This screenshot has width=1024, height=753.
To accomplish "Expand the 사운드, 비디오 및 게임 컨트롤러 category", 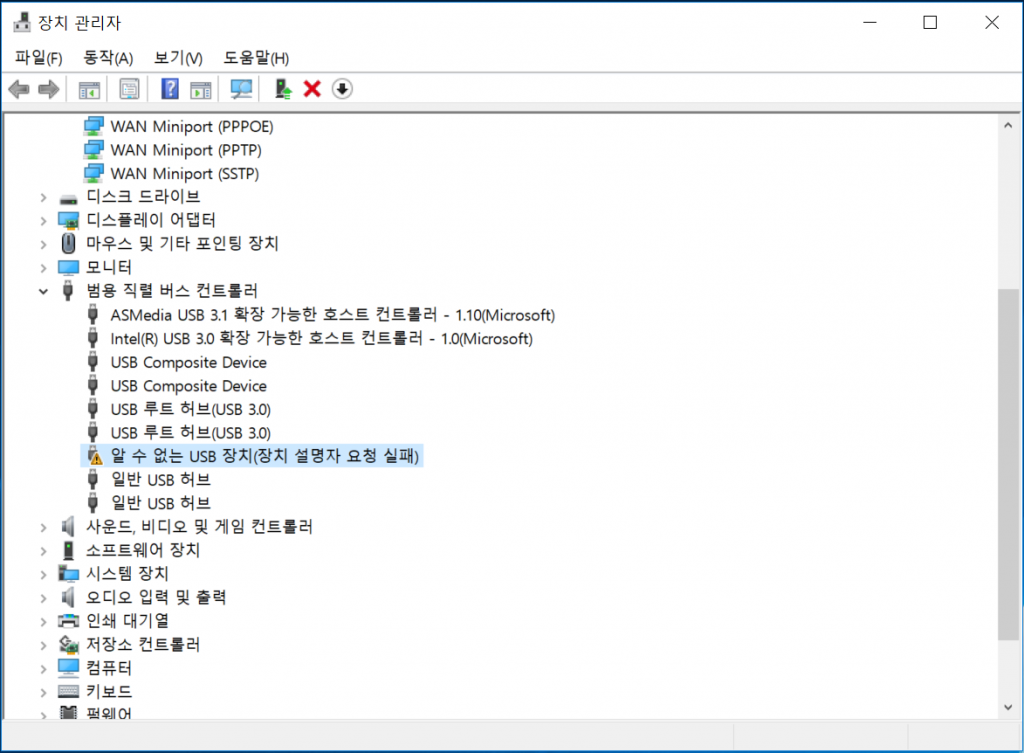I will point(43,527).
